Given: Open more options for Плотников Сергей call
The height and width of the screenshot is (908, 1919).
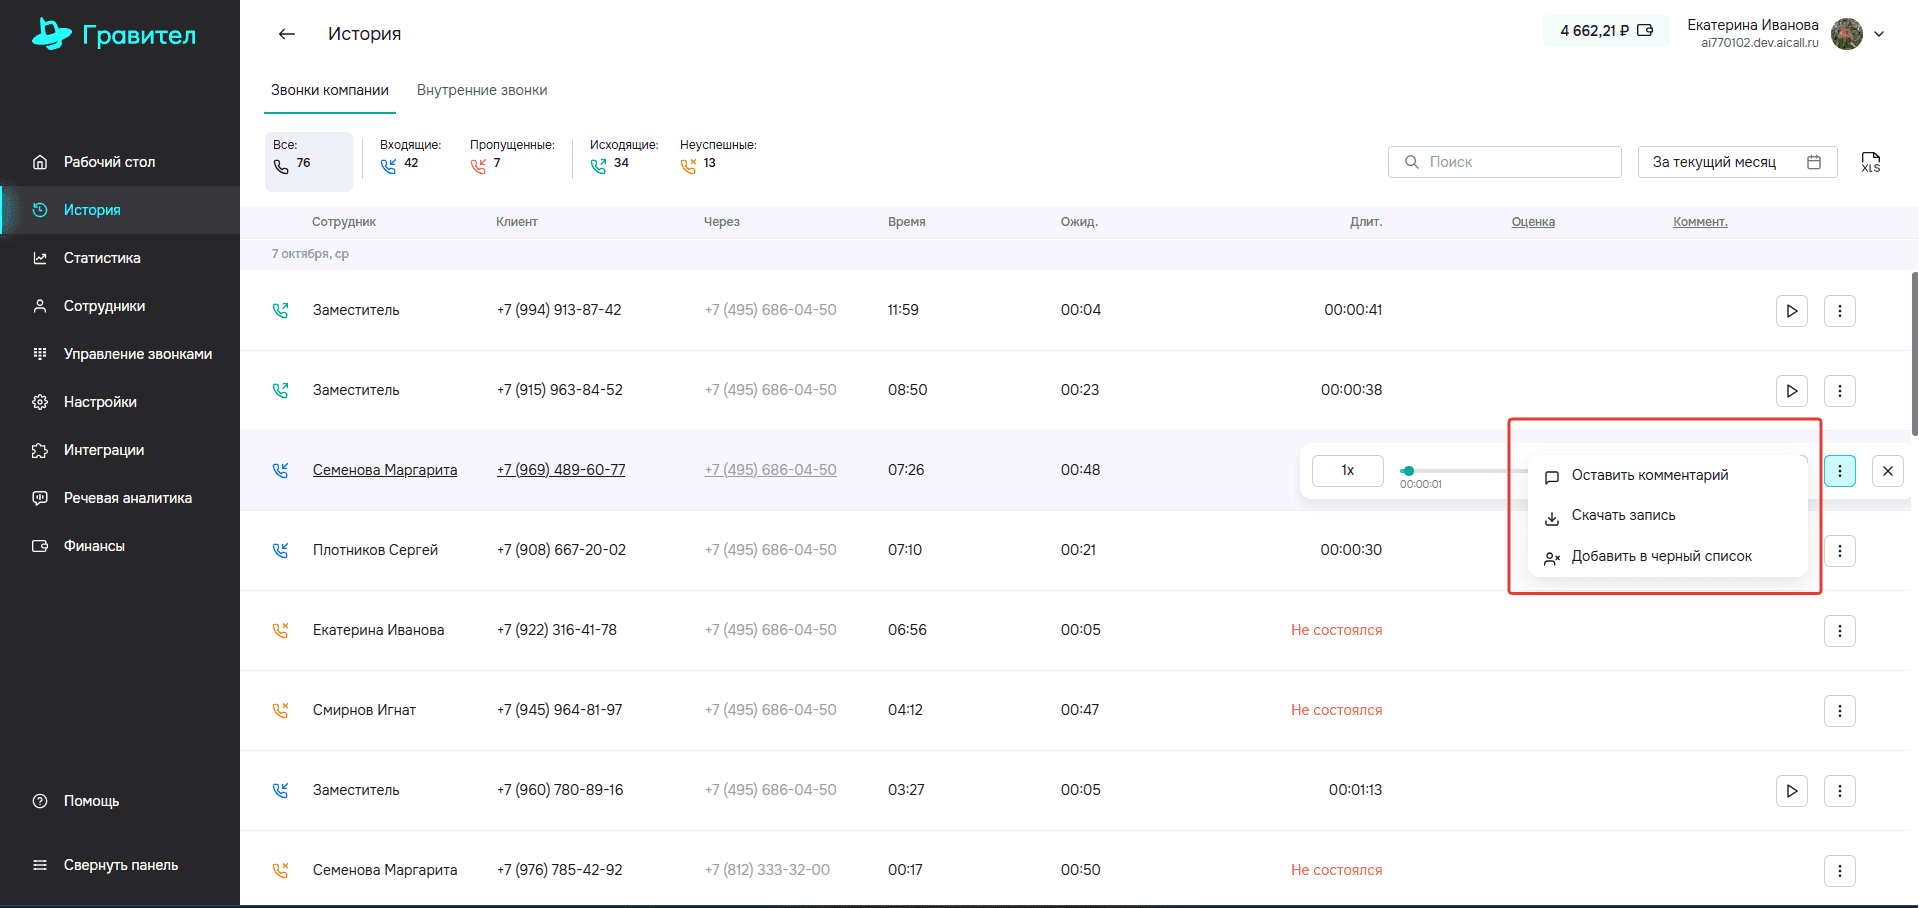Looking at the screenshot, I should [1840, 551].
